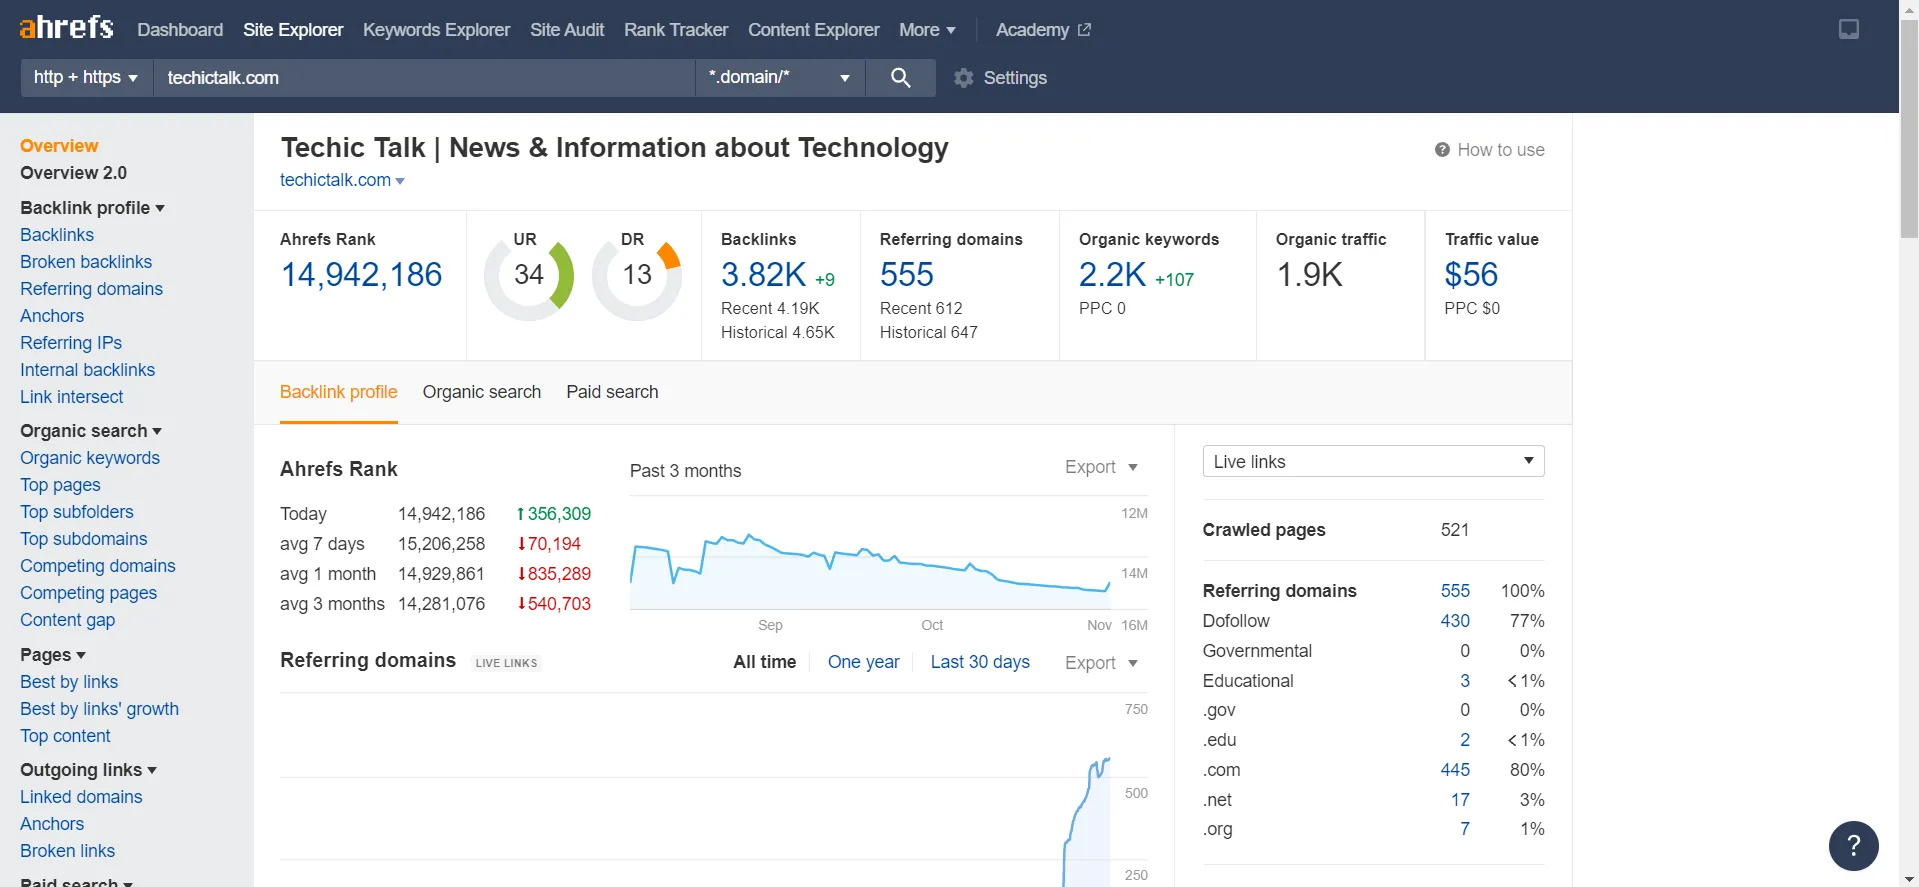This screenshot has width=1919, height=887.
Task: Open Content gap in sidebar
Action: [68, 620]
